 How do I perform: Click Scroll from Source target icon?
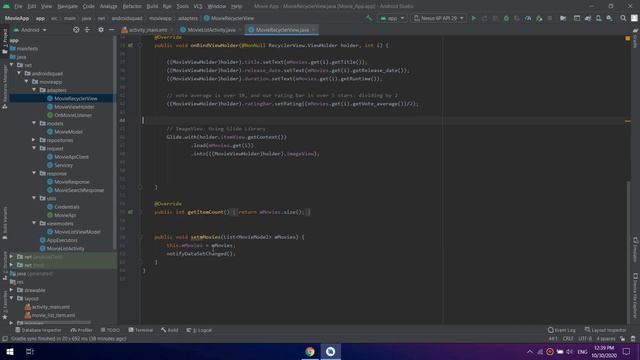click(76, 30)
